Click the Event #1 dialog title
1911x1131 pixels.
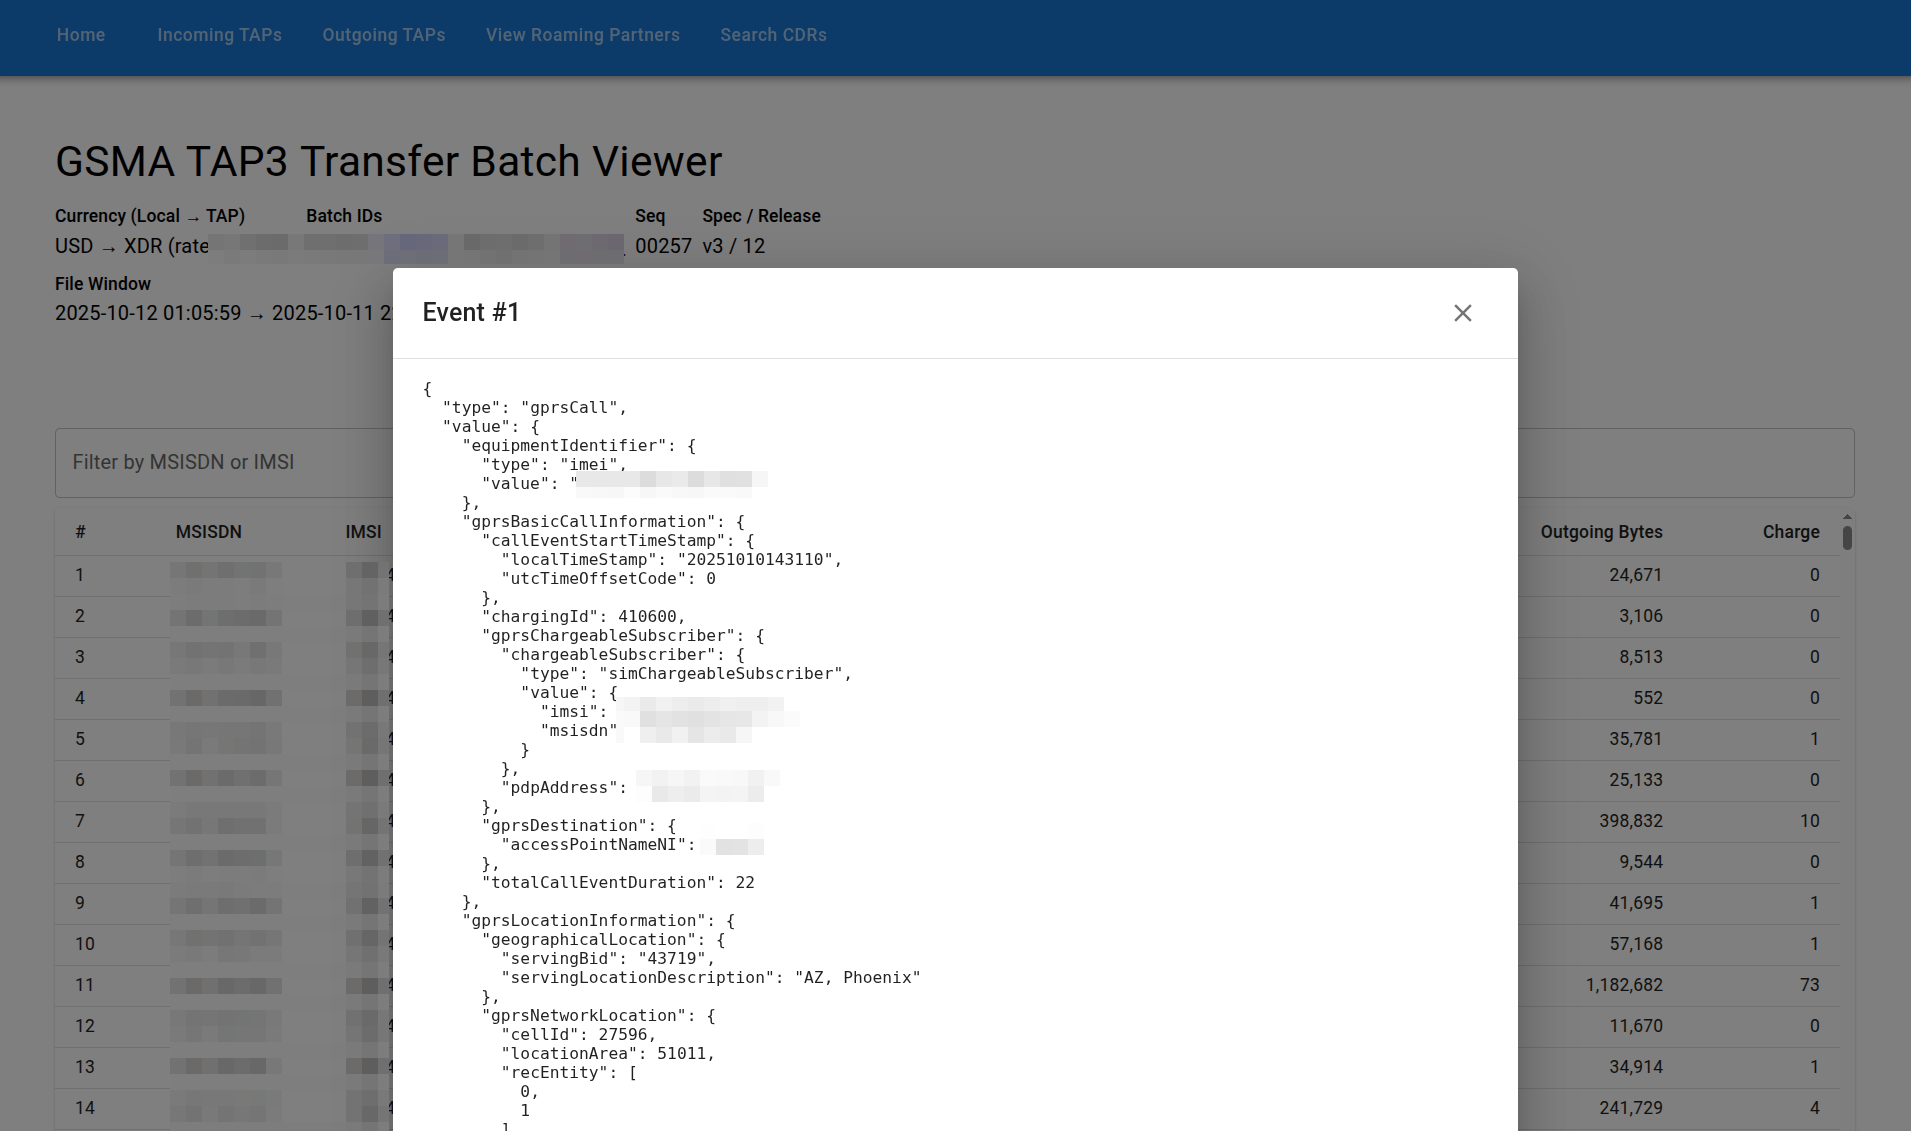point(471,313)
